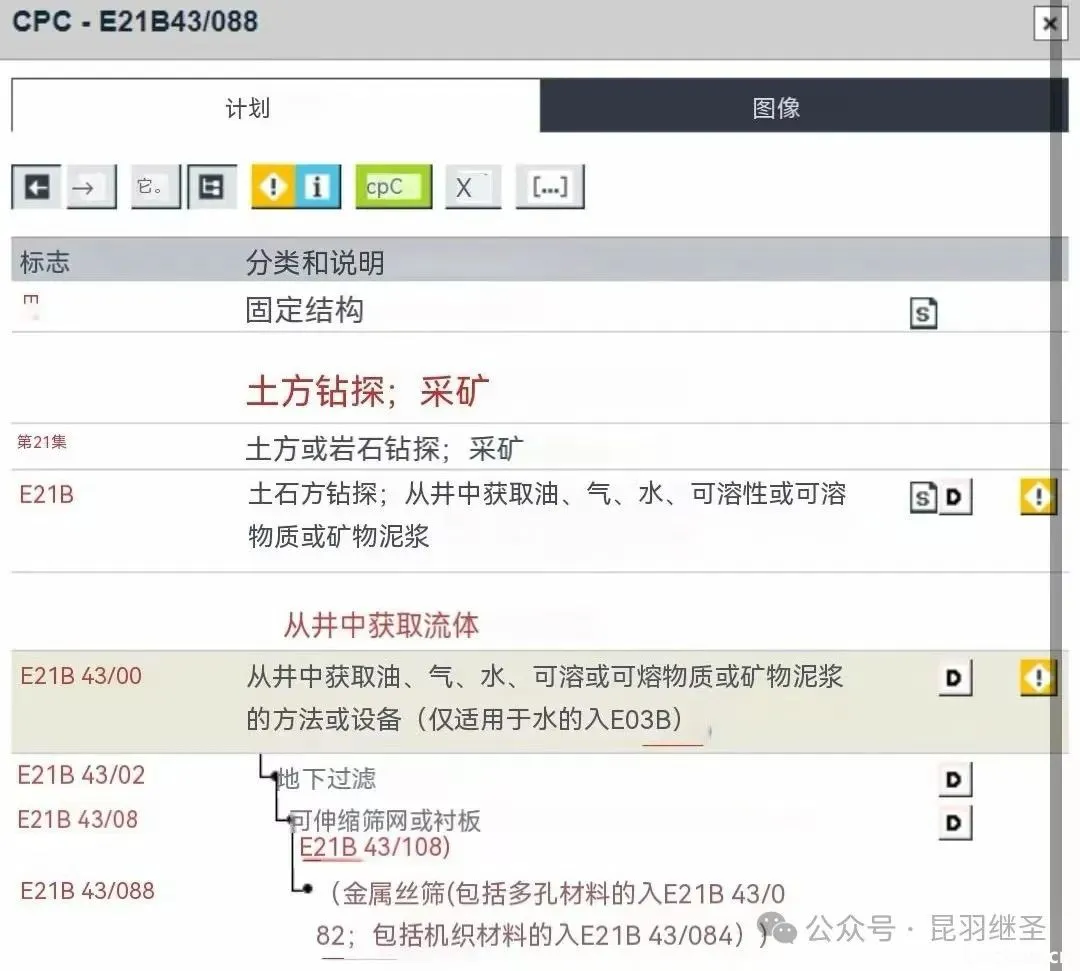The image size is (1080, 971).
Task: Click the X toolbar button
Action: (x=472, y=187)
